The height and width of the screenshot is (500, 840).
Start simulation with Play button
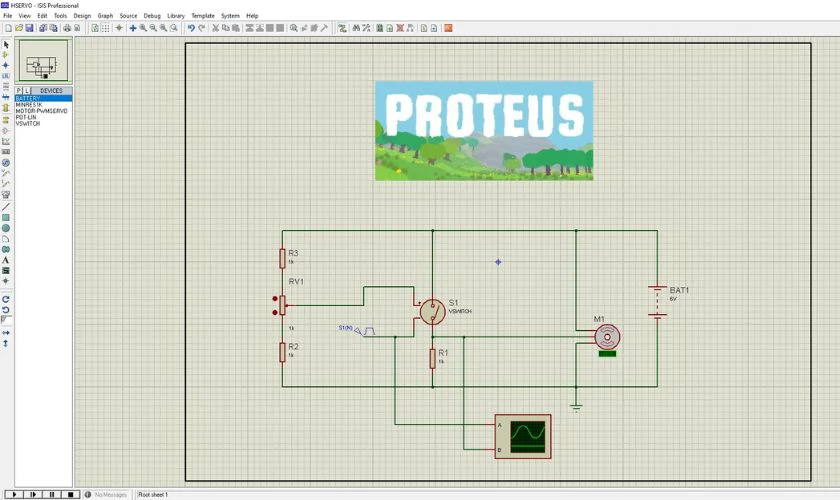(14, 494)
